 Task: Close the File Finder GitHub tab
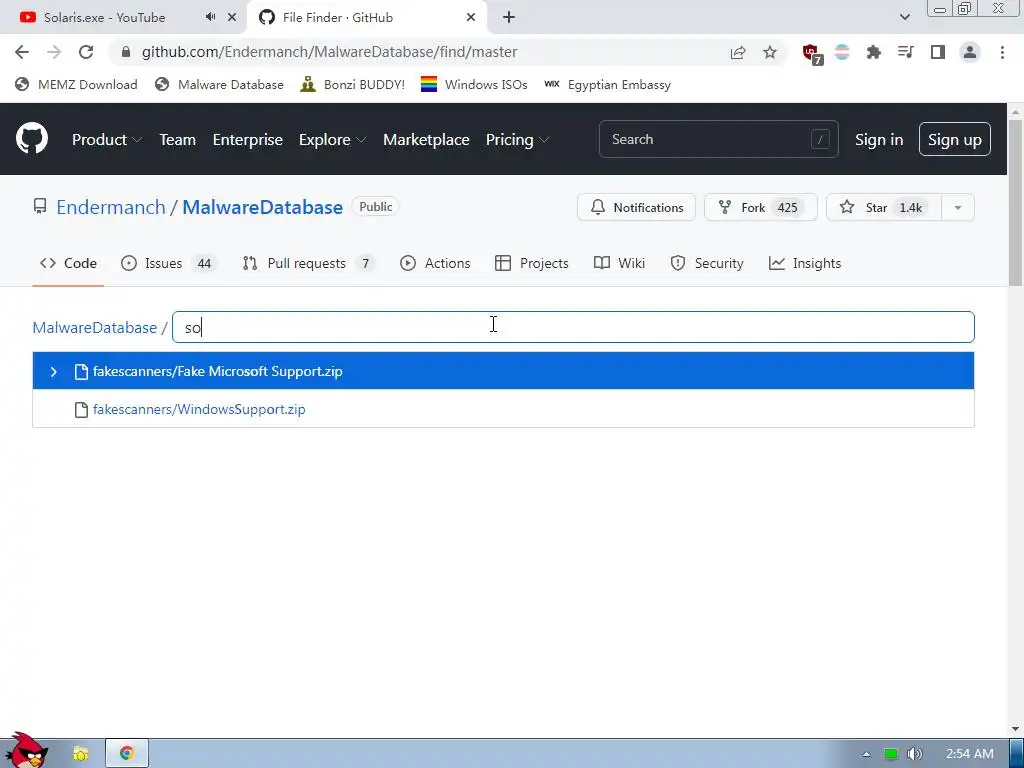(471, 18)
